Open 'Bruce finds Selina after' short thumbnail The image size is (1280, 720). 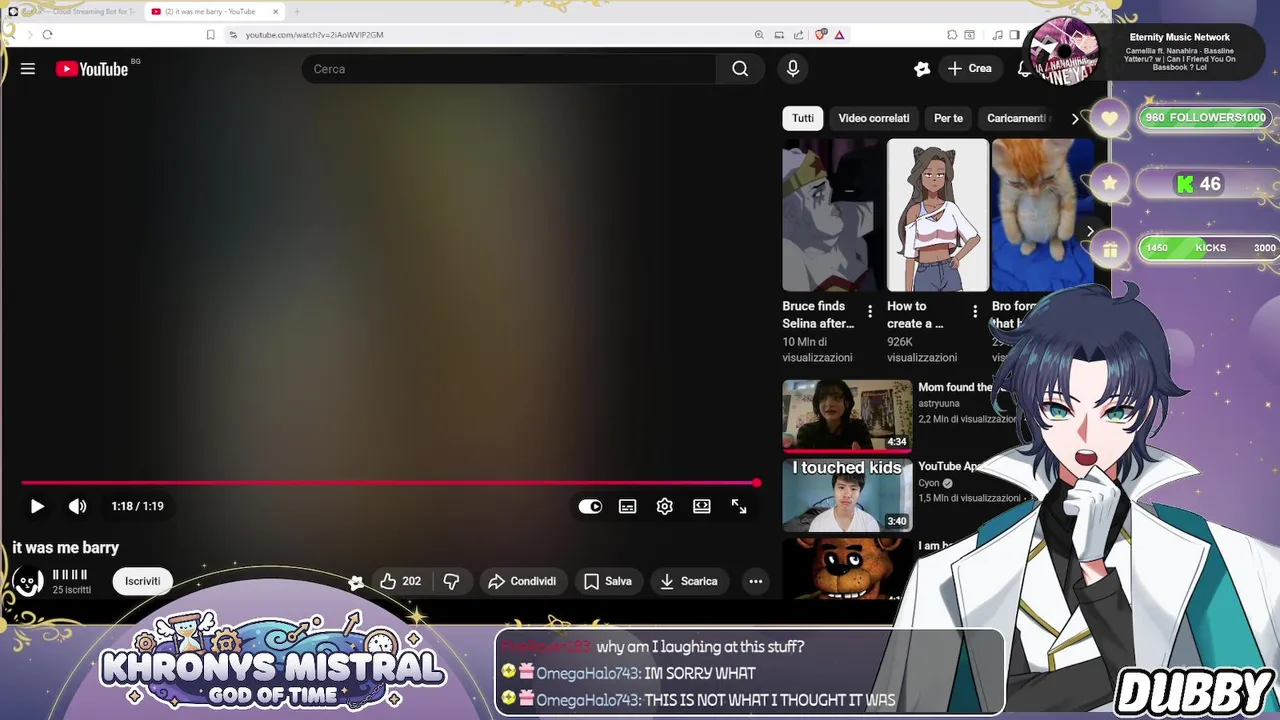pyautogui.click(x=833, y=215)
